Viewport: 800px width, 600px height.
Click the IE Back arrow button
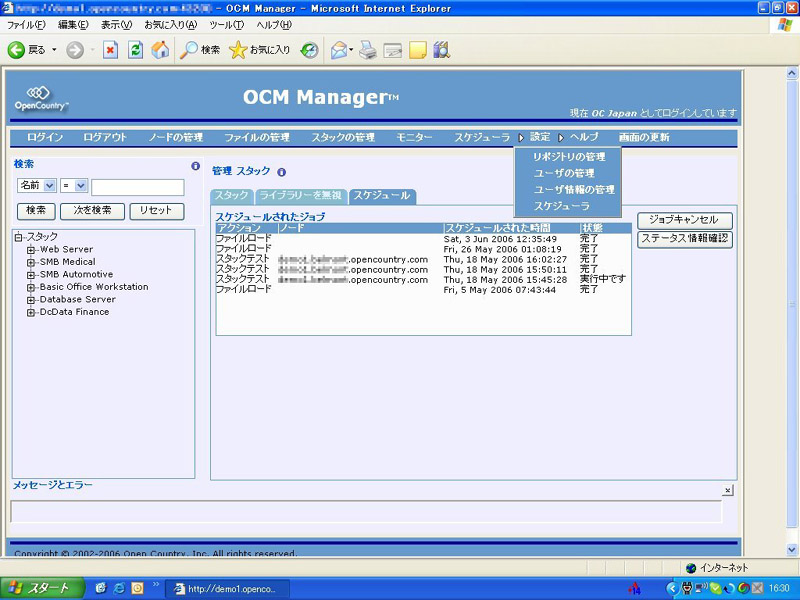point(16,50)
